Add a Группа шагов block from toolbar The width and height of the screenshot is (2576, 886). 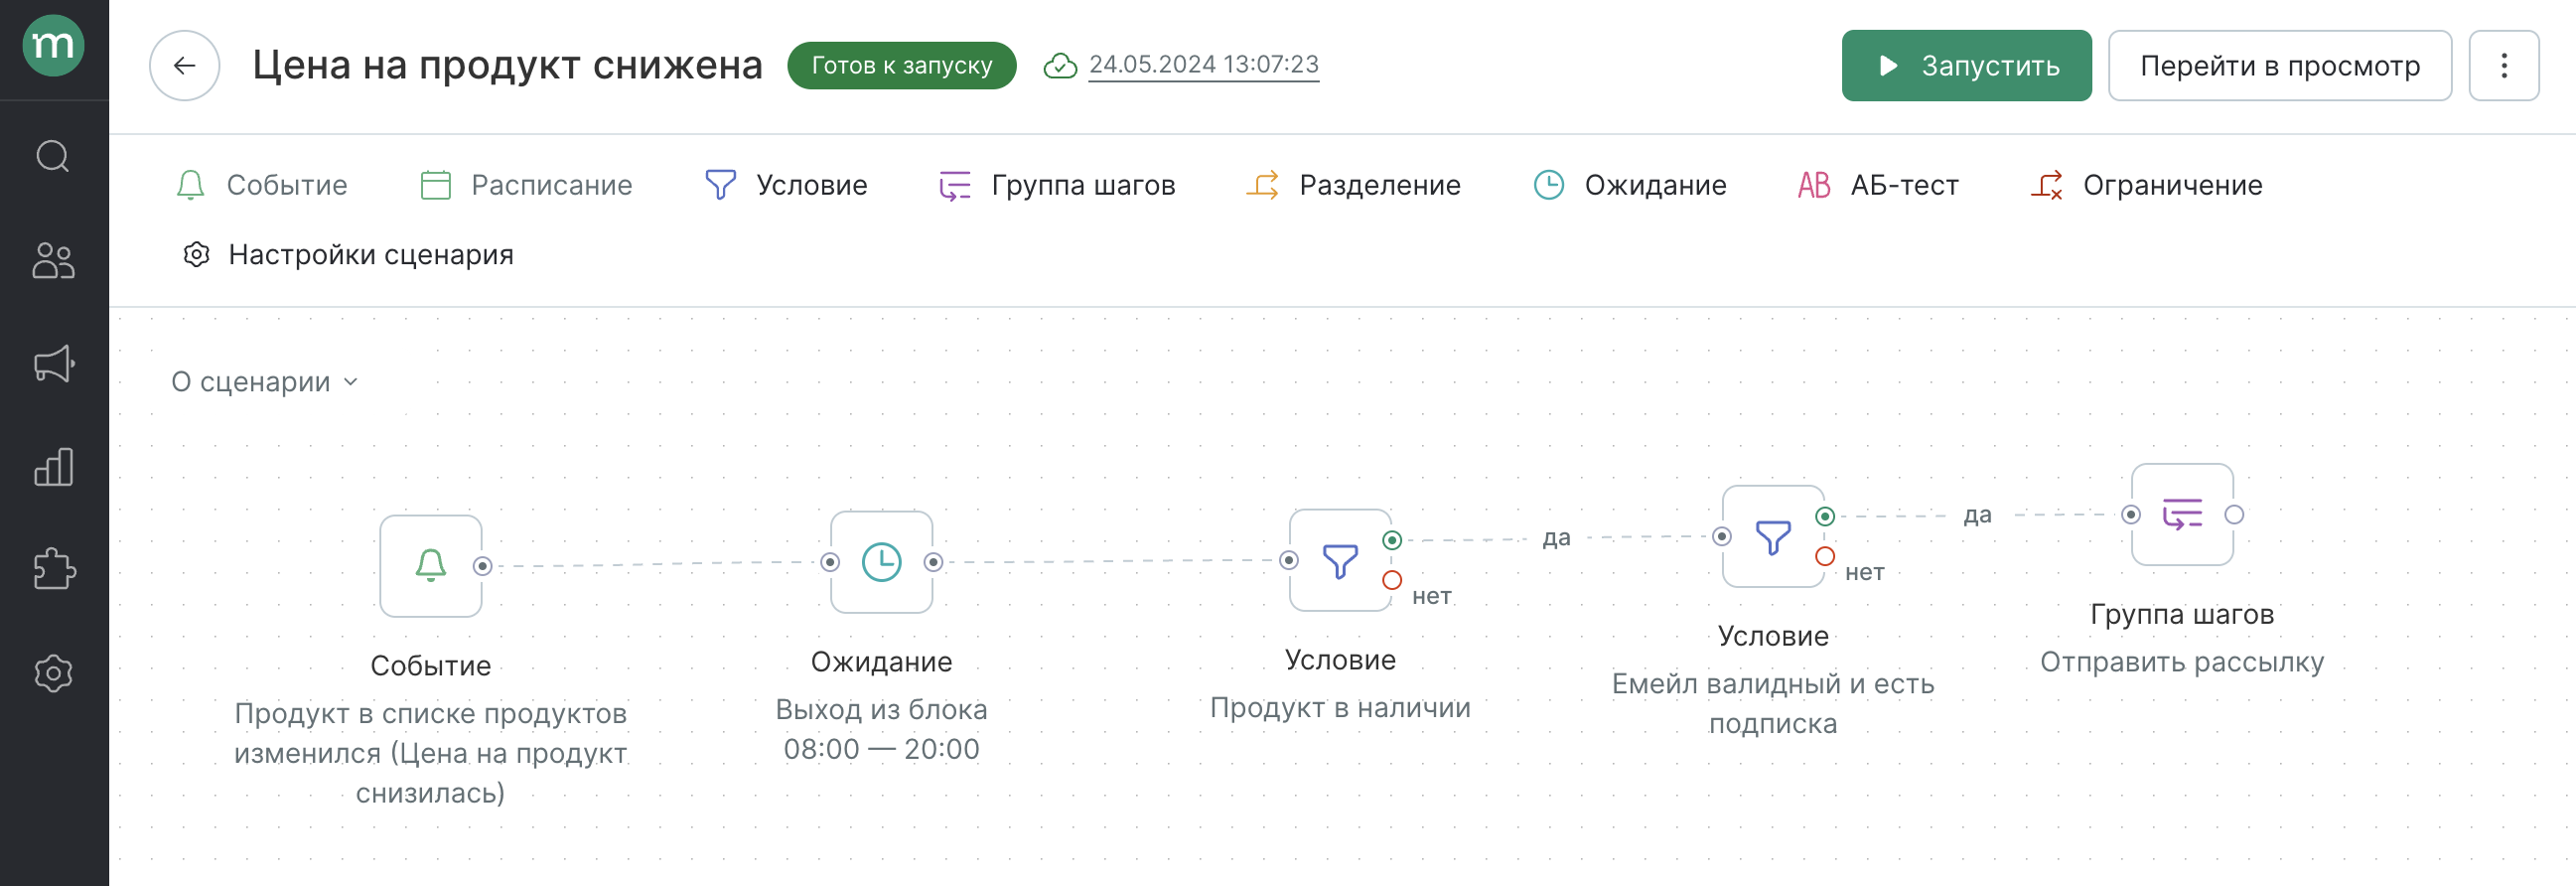pyautogui.click(x=1057, y=185)
